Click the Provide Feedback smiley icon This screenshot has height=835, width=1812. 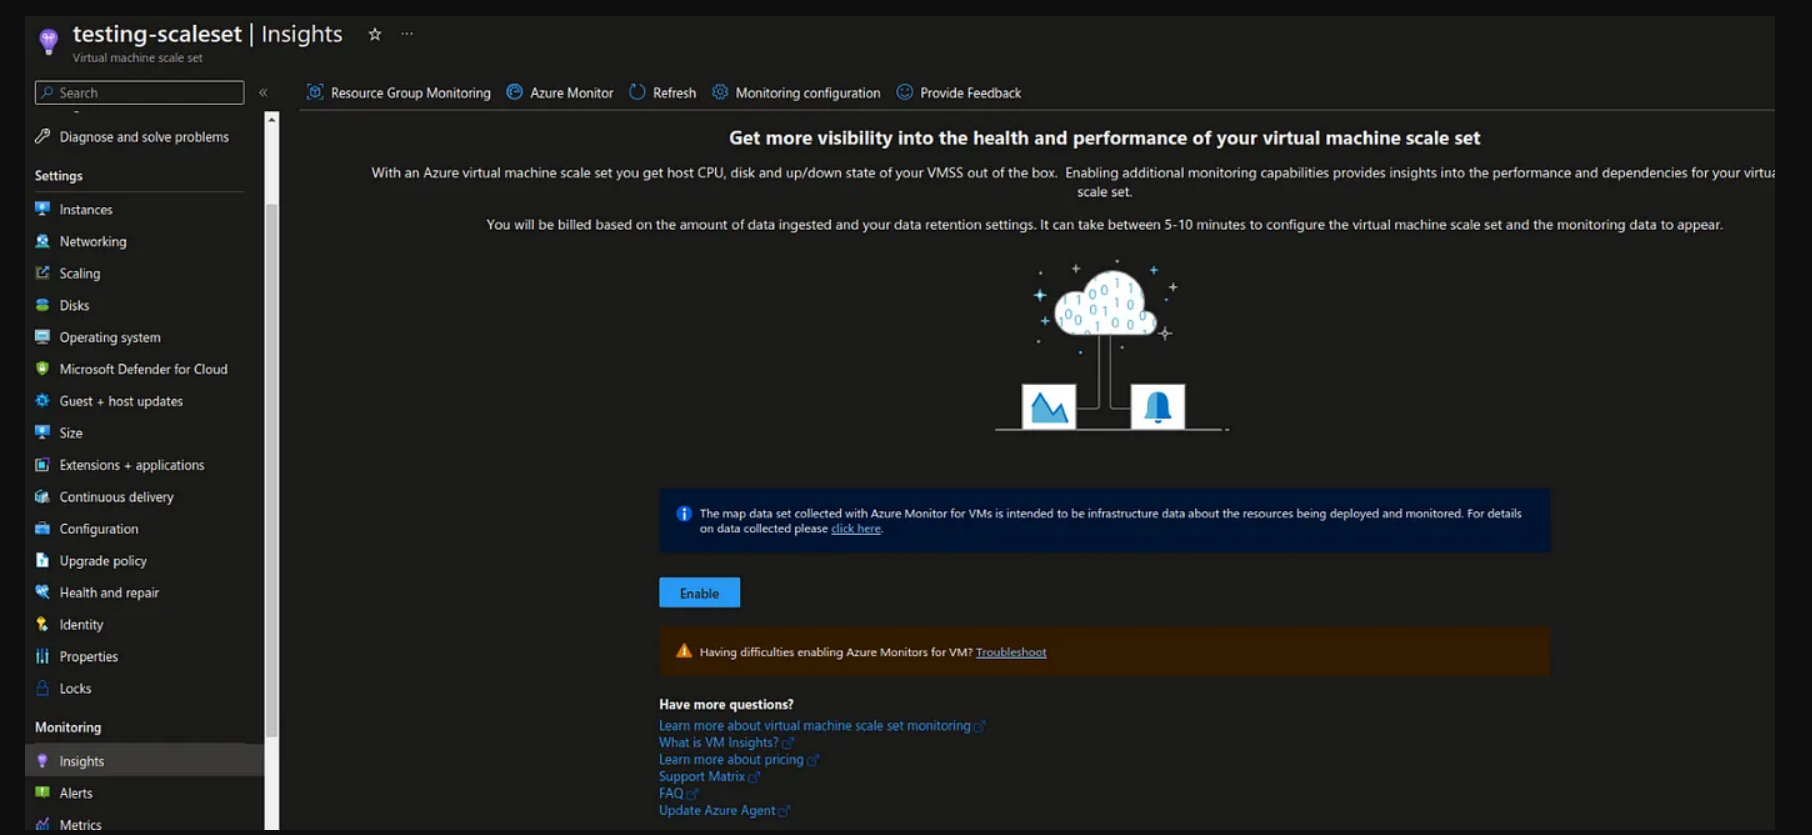point(904,92)
